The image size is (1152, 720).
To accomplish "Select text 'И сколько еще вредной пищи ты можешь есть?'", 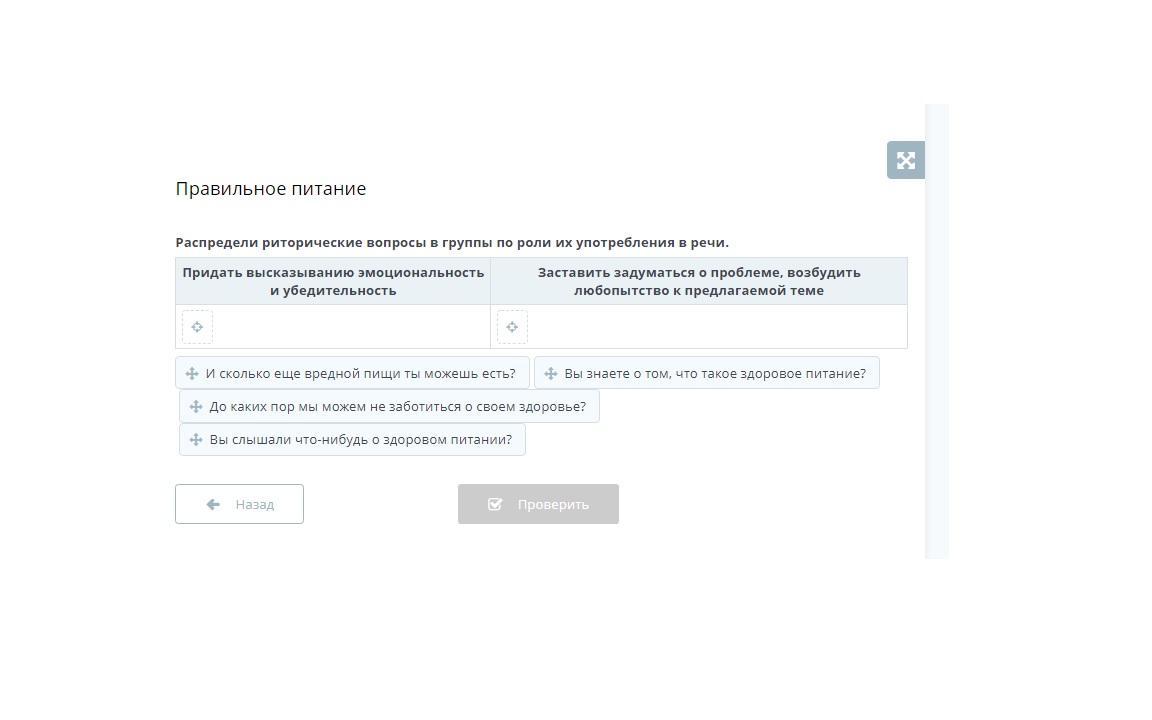I will point(360,374).
